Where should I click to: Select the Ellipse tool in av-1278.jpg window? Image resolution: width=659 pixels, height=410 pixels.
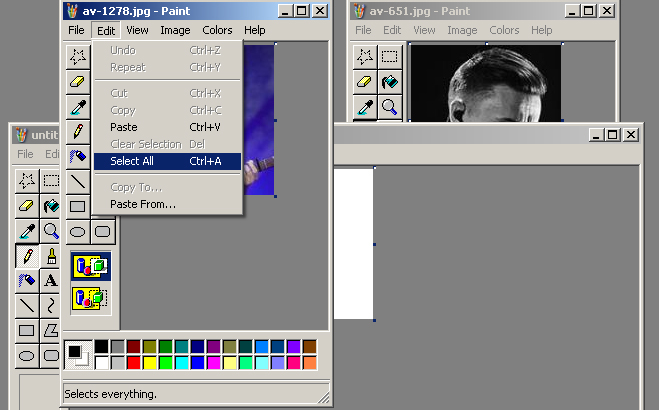tap(78, 231)
